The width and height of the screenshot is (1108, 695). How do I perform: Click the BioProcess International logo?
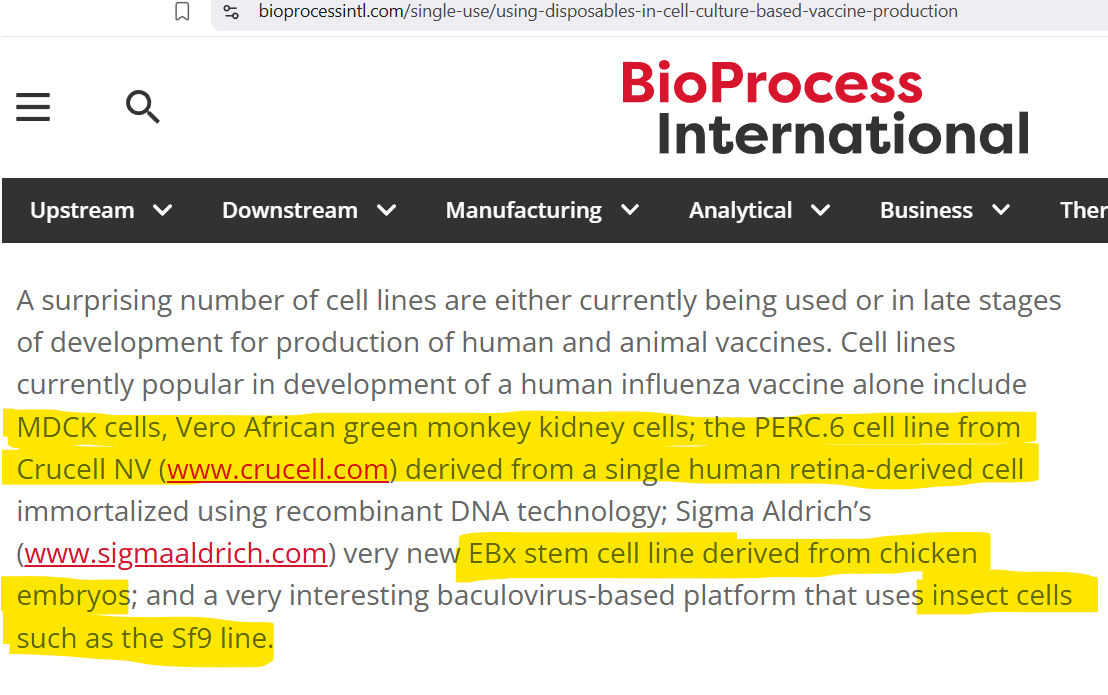pos(825,108)
